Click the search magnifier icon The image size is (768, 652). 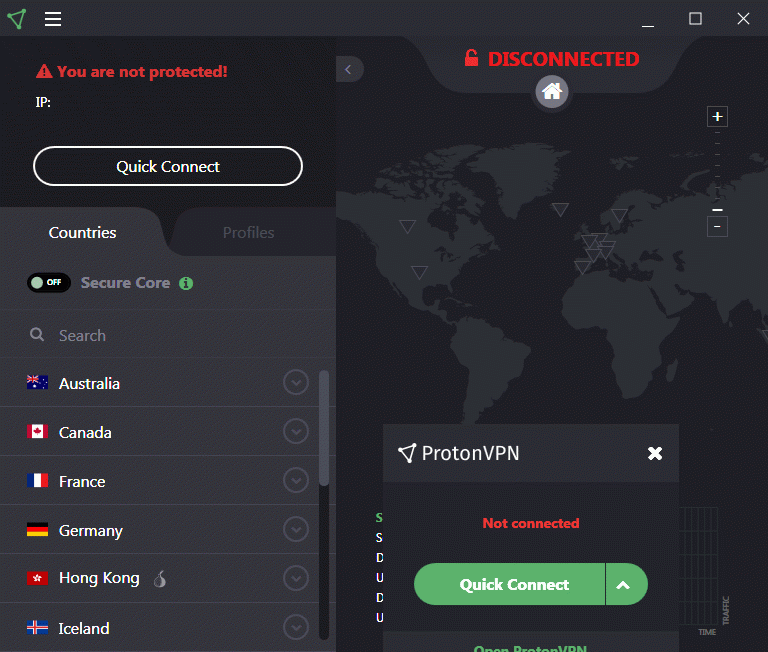[37, 335]
